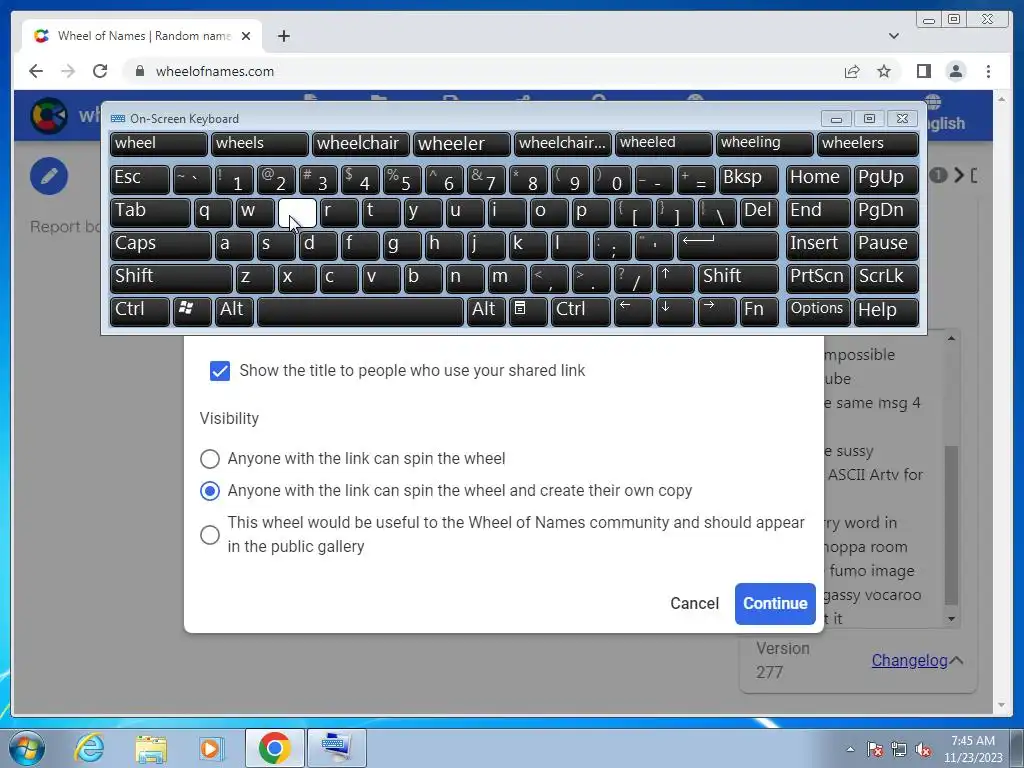This screenshot has width=1024, height=768.
Task: Open Windows Start menu orb
Action: [x=27, y=748]
